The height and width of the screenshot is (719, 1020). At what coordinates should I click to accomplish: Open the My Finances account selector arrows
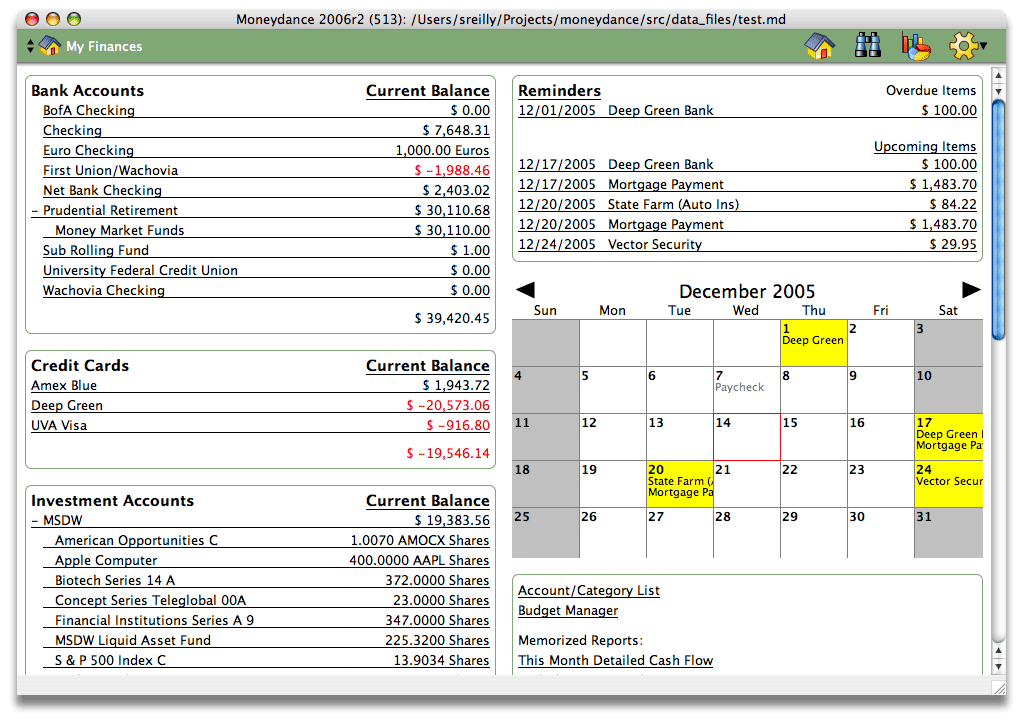tap(30, 46)
